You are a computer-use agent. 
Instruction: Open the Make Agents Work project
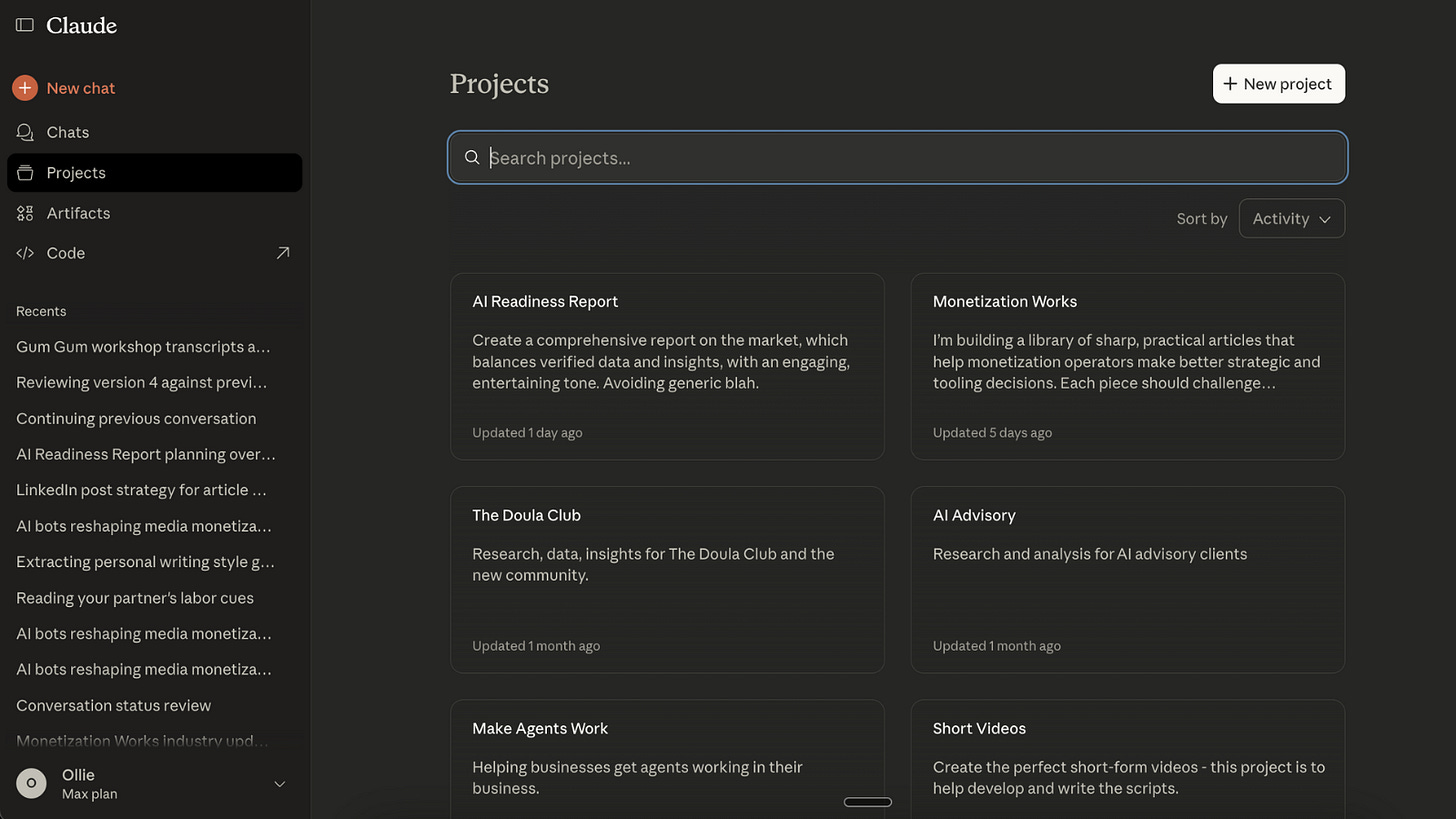[667, 758]
